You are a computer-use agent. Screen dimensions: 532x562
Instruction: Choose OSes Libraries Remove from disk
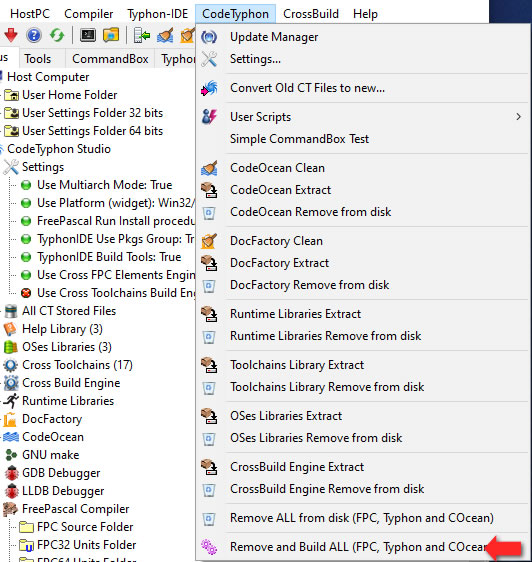pyautogui.click(x=362, y=438)
